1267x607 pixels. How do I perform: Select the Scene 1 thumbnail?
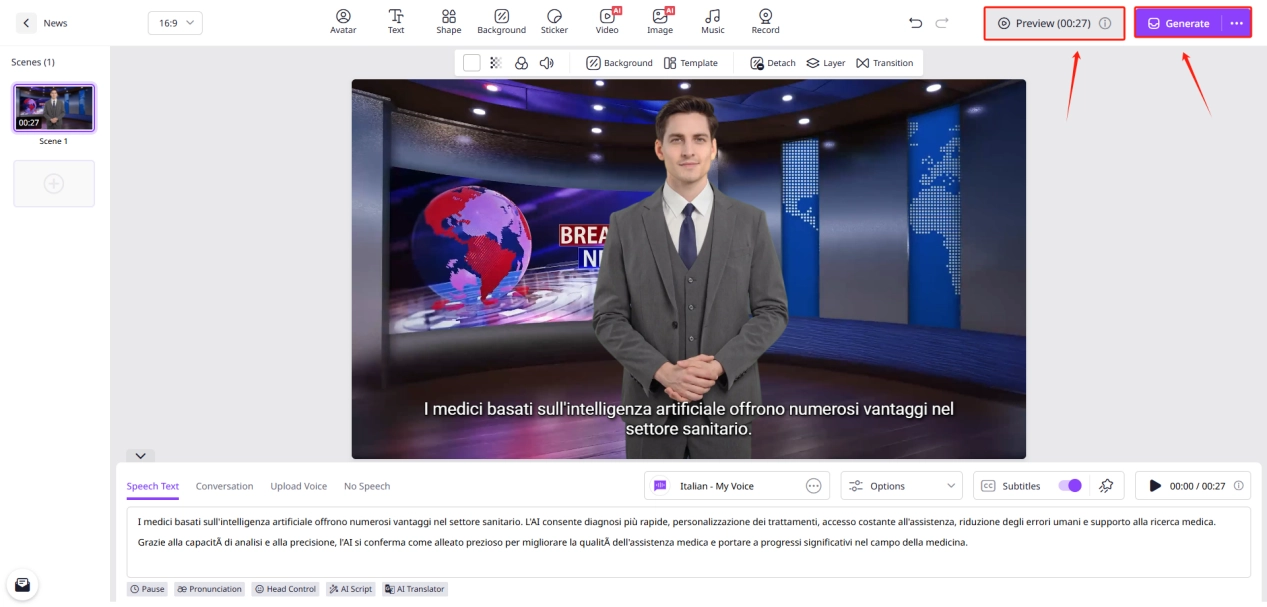(54, 108)
